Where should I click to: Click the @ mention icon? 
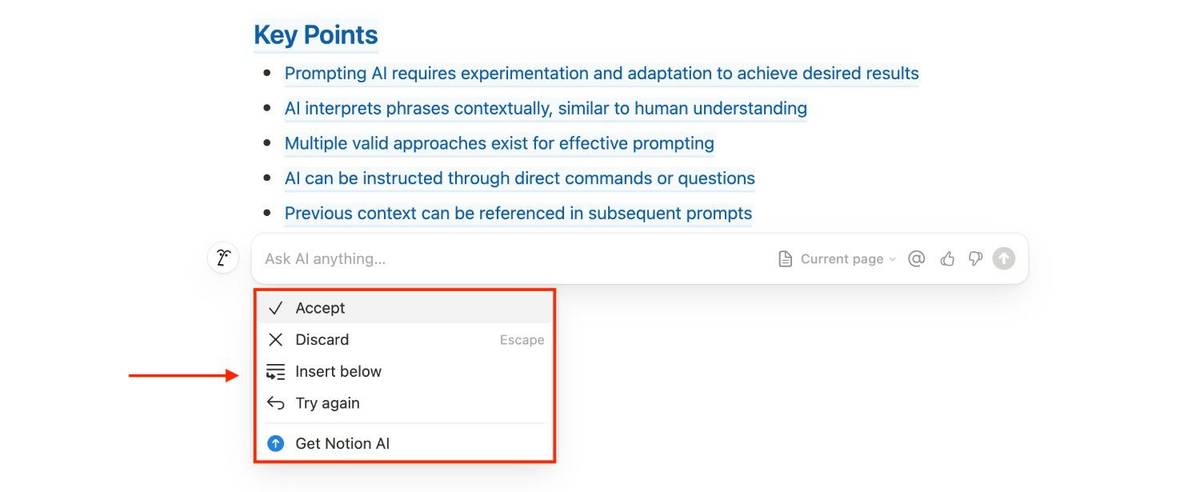[916, 259]
